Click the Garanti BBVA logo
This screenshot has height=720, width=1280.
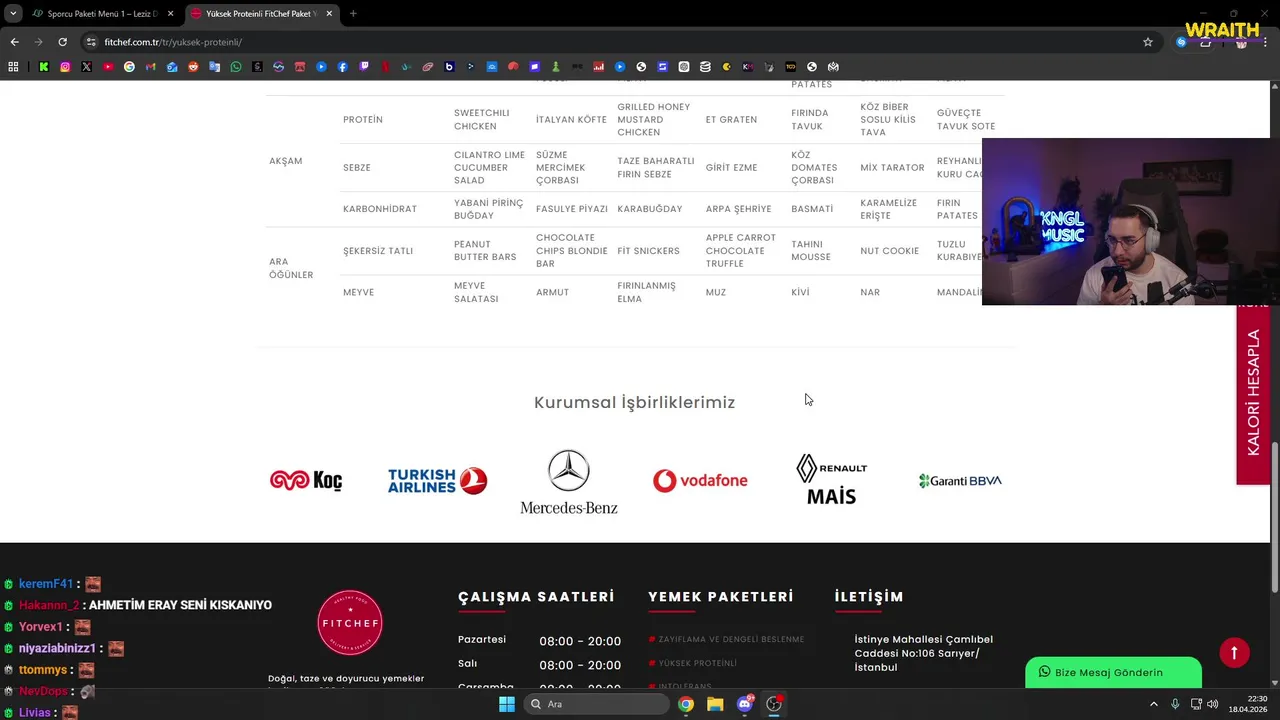[x=960, y=481]
